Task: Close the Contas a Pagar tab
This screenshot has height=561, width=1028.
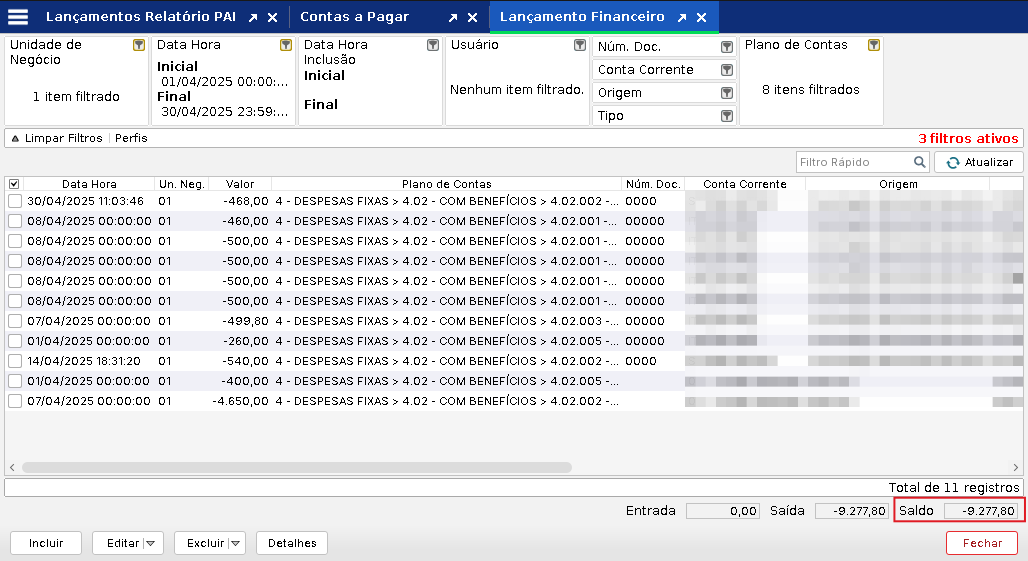Action: point(473,18)
